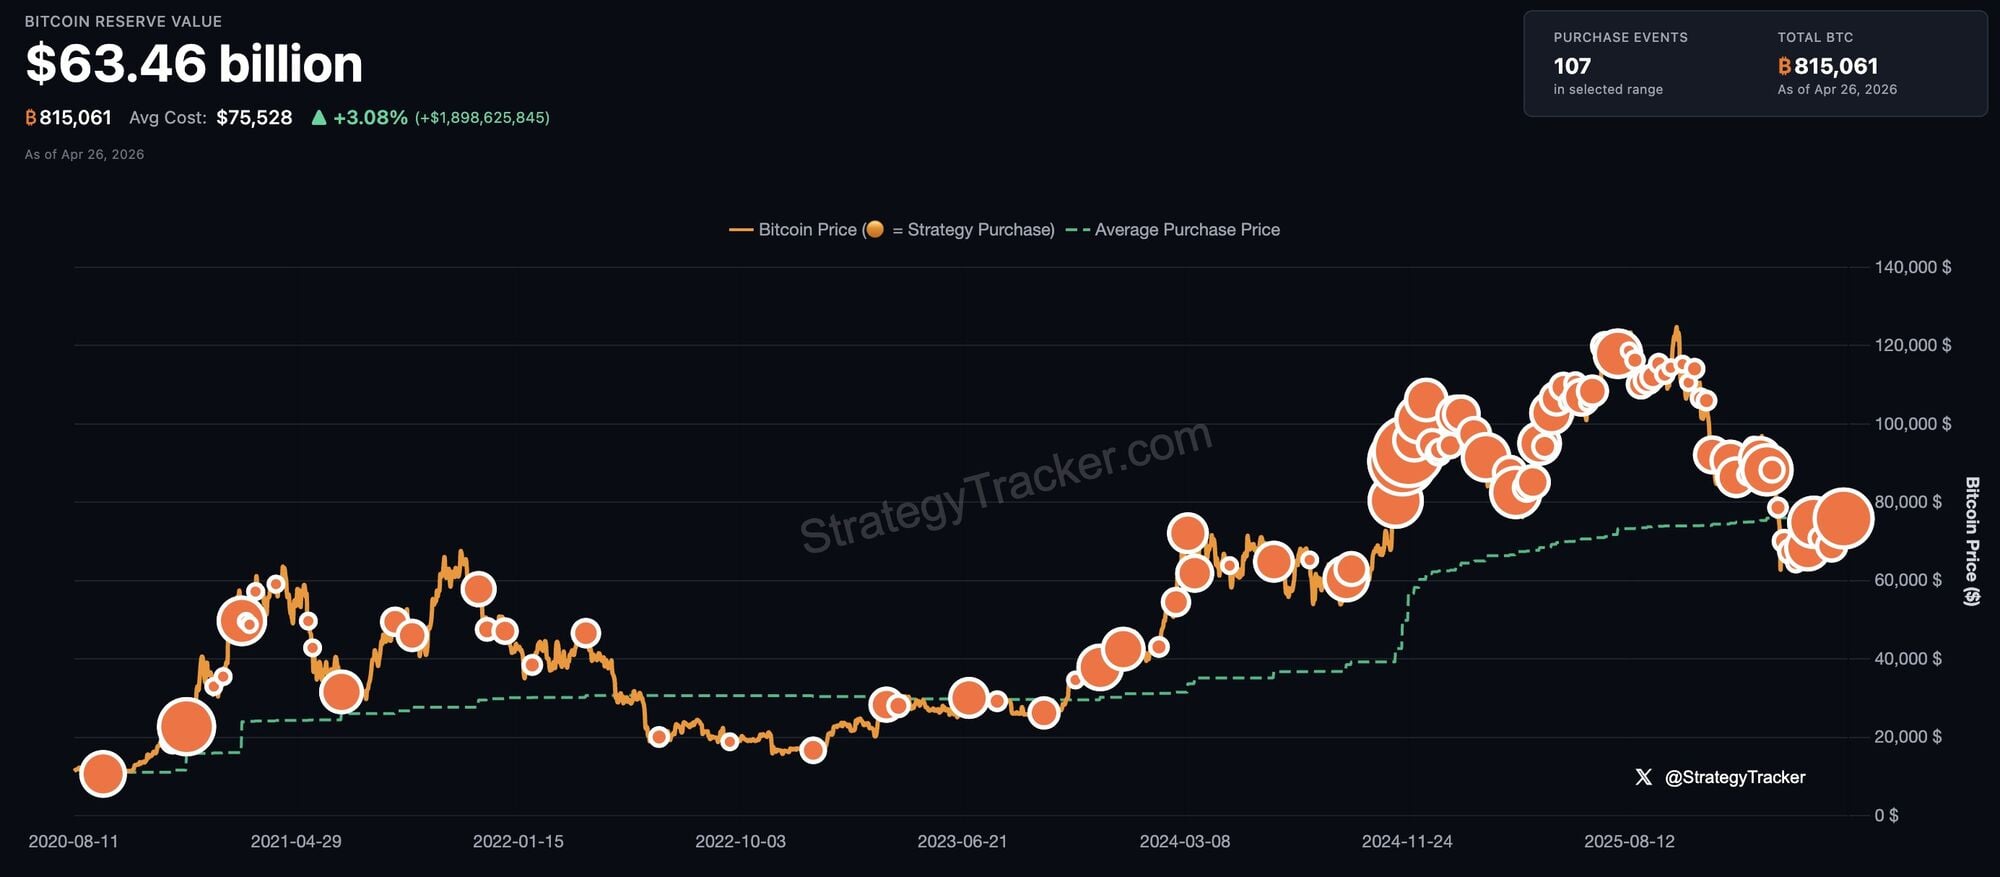Click the Bitcoin symbol in Total BTC card
The width and height of the screenshot is (2000, 877).
(x=1784, y=66)
